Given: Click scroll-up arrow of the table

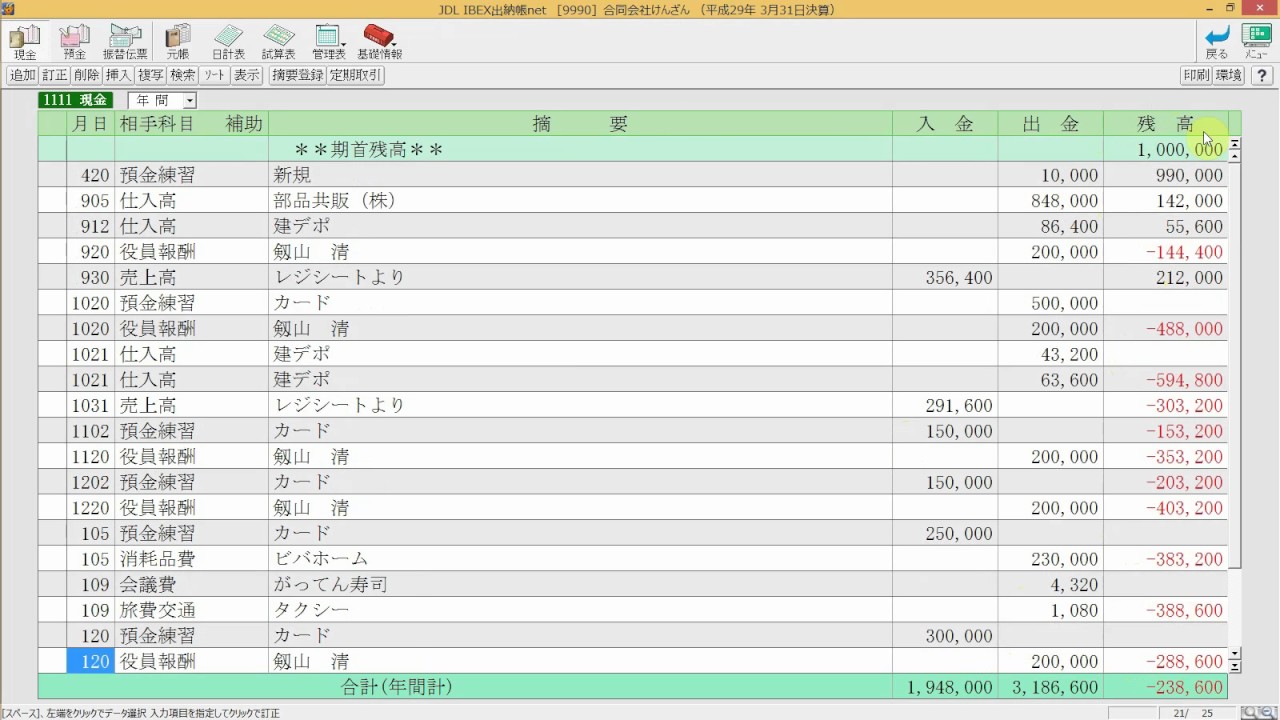Looking at the screenshot, I should 1235,157.
